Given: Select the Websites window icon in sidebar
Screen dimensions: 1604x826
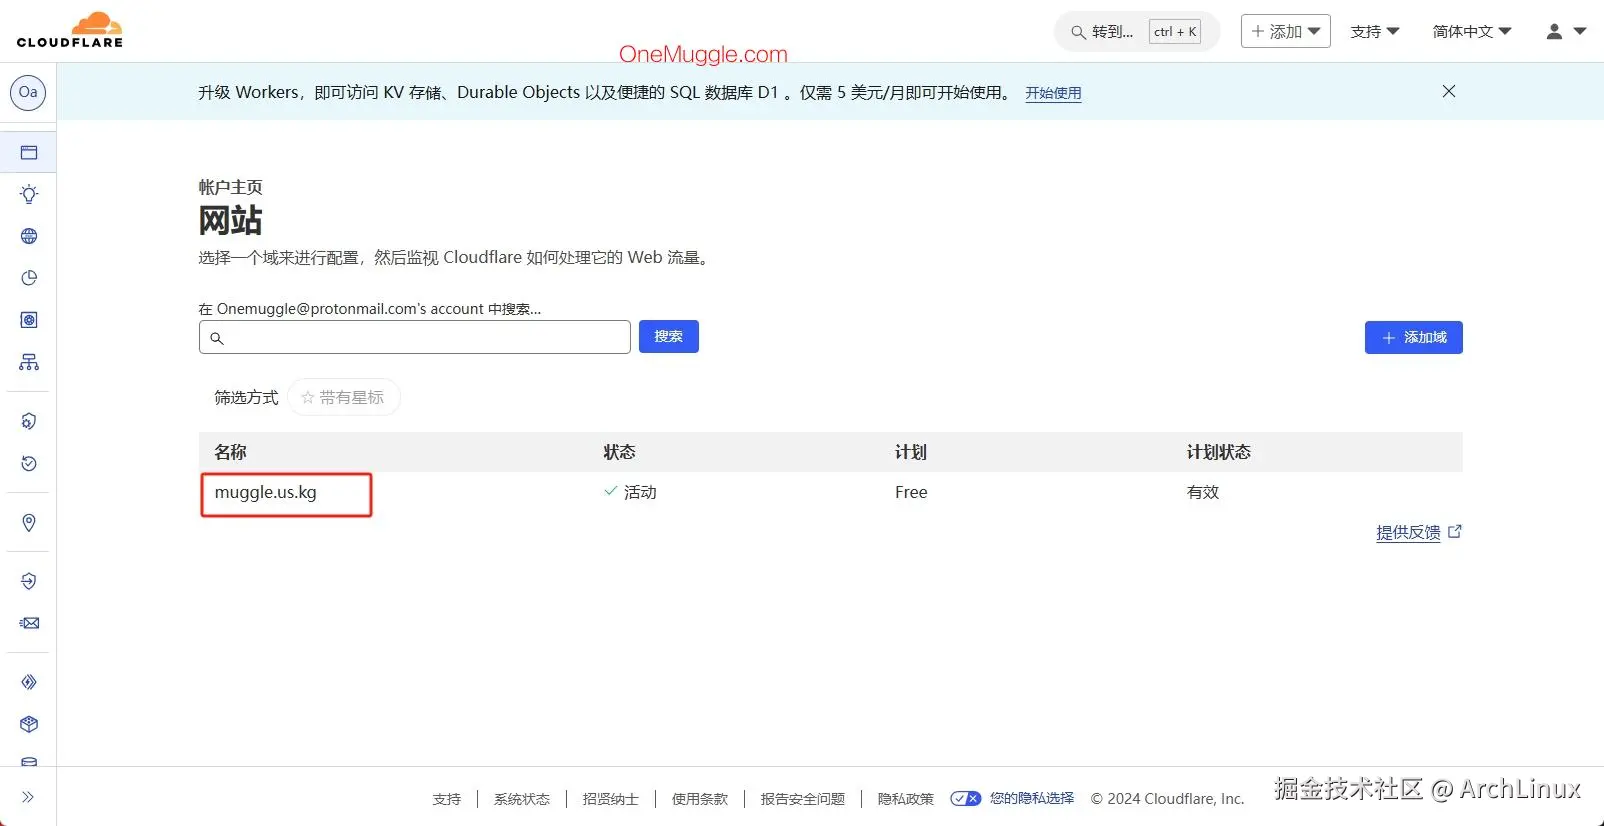Looking at the screenshot, I should (x=29, y=153).
